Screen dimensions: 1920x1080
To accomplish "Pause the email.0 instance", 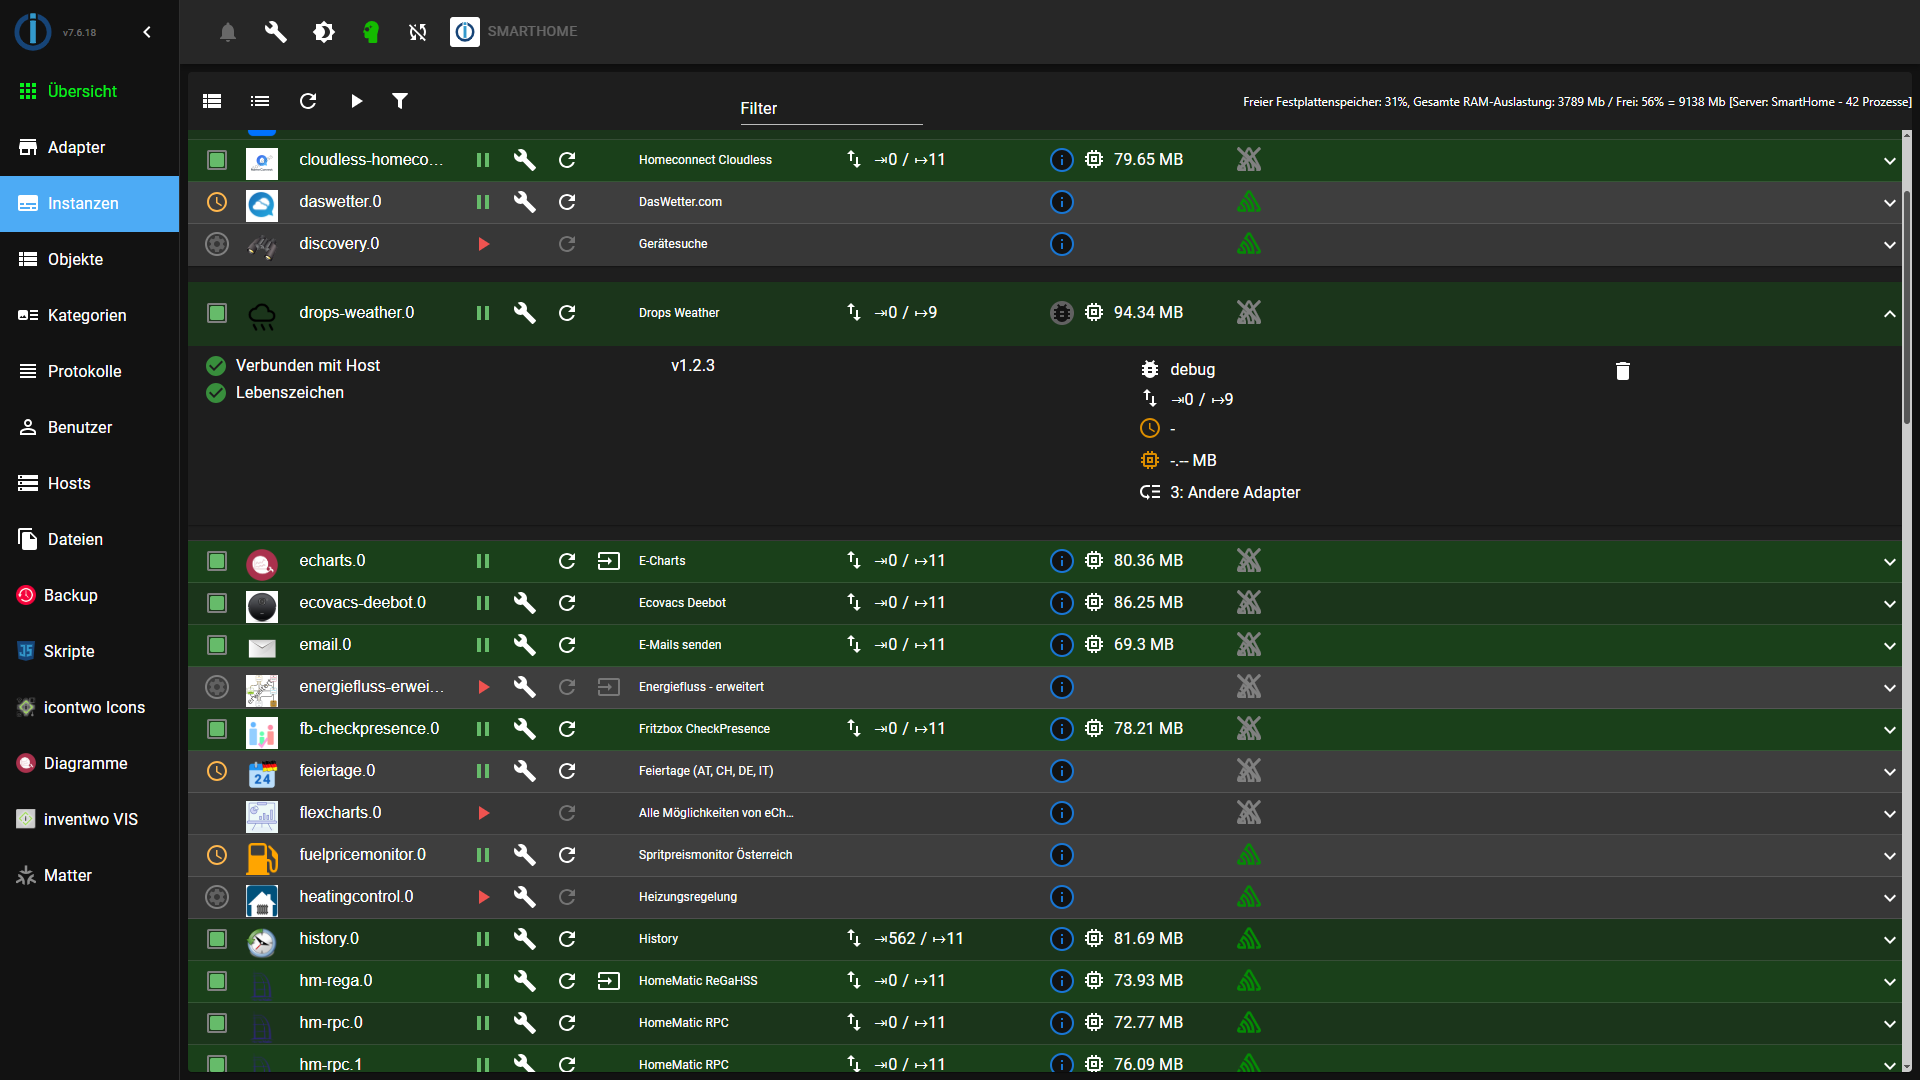I will (483, 645).
